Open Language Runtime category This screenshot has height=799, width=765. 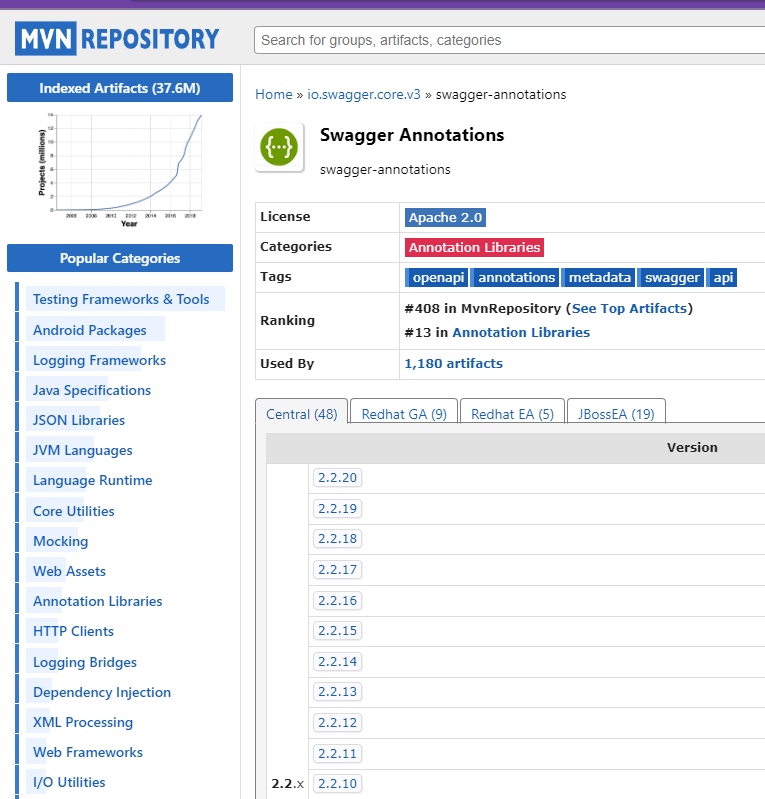coord(93,481)
